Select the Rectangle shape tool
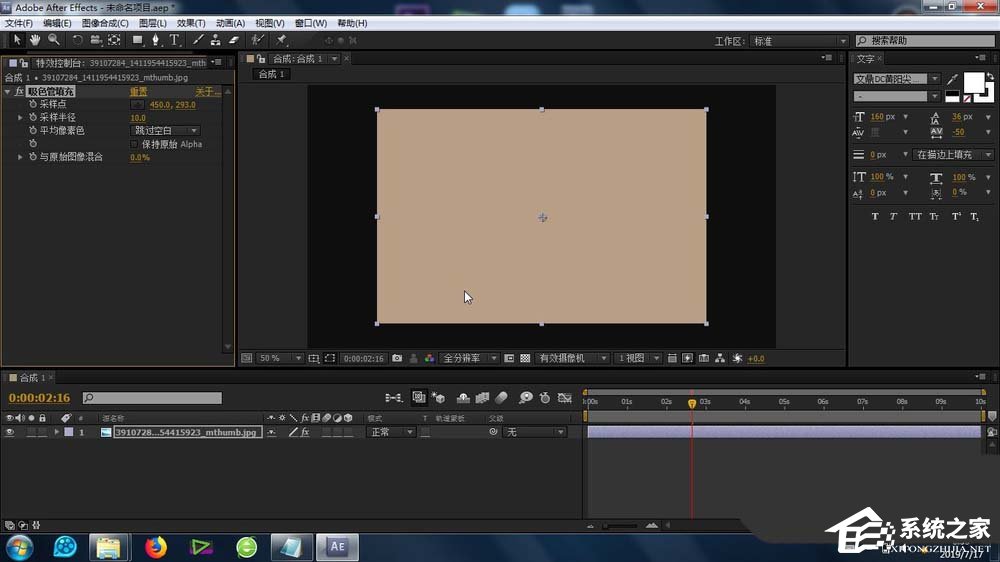The image size is (1000, 562). (138, 40)
